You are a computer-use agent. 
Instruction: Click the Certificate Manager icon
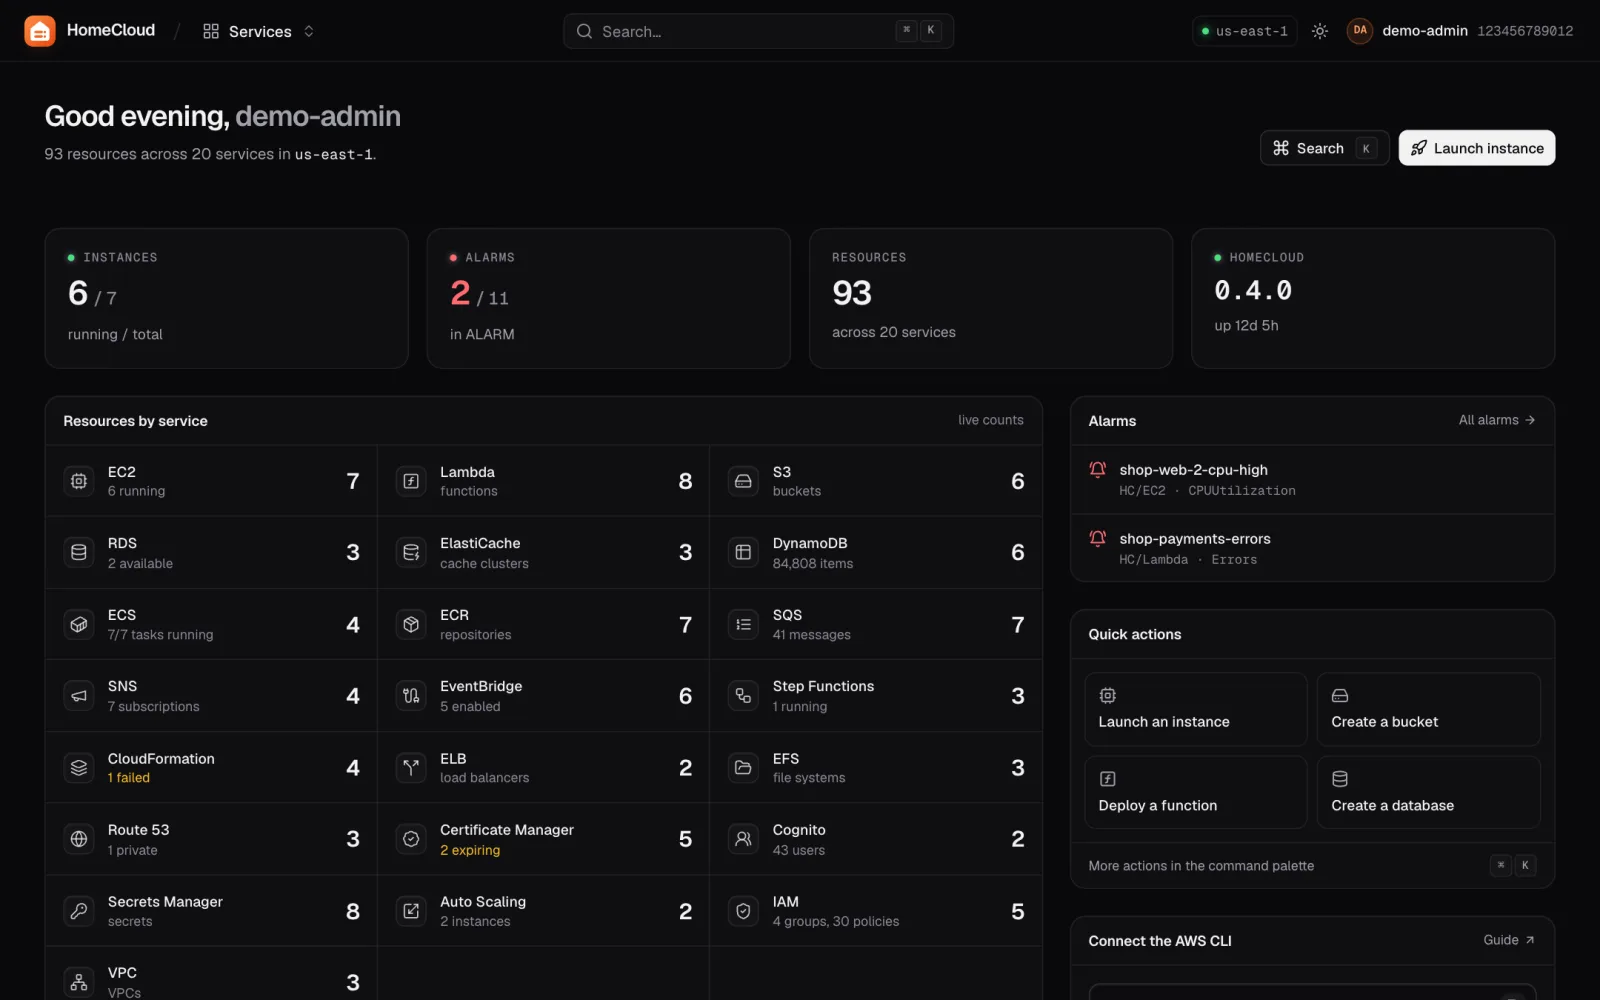[411, 839]
